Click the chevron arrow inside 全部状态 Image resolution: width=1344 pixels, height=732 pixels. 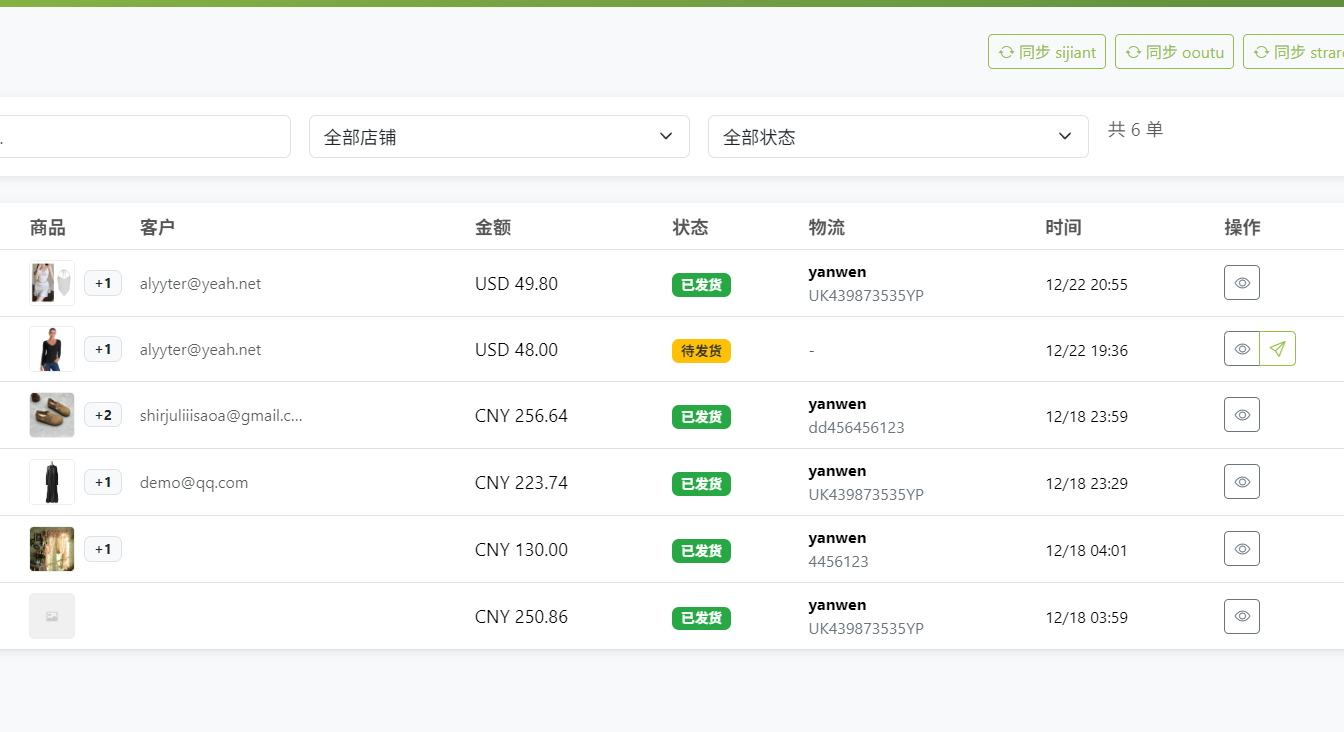point(1064,136)
